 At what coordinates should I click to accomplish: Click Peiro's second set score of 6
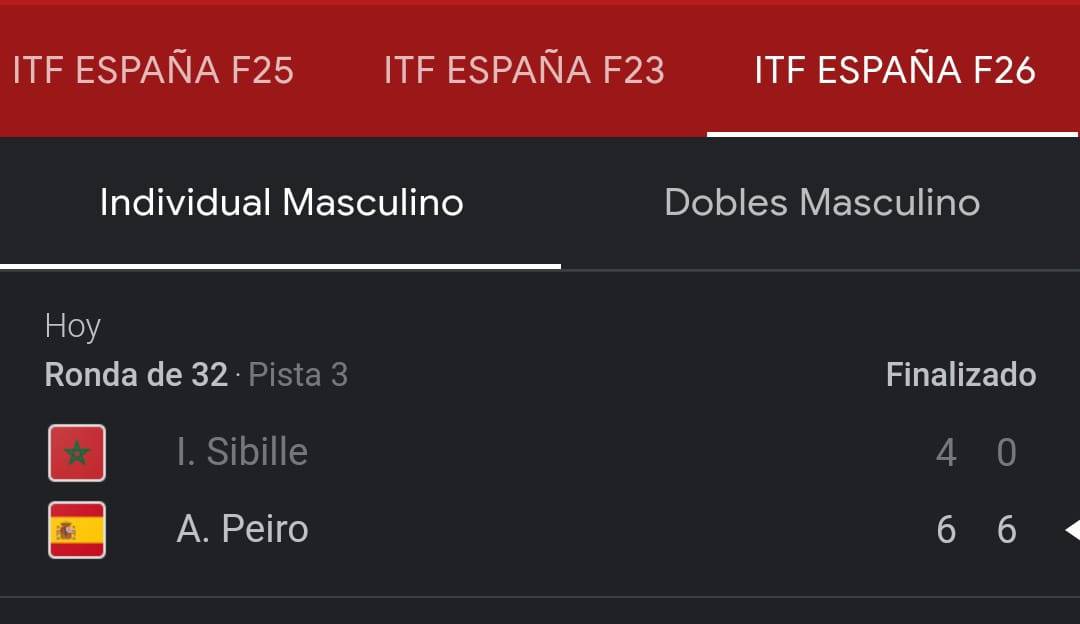click(1007, 529)
